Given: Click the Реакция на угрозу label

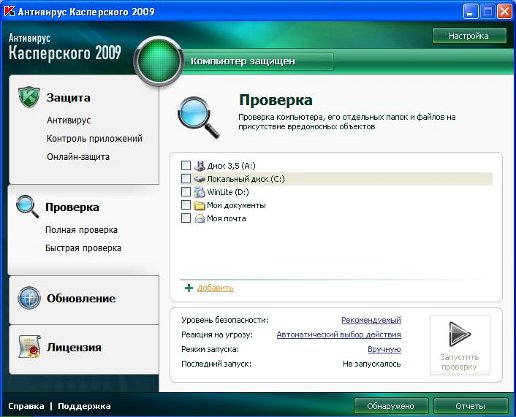Looking at the screenshot, I should 217,335.
